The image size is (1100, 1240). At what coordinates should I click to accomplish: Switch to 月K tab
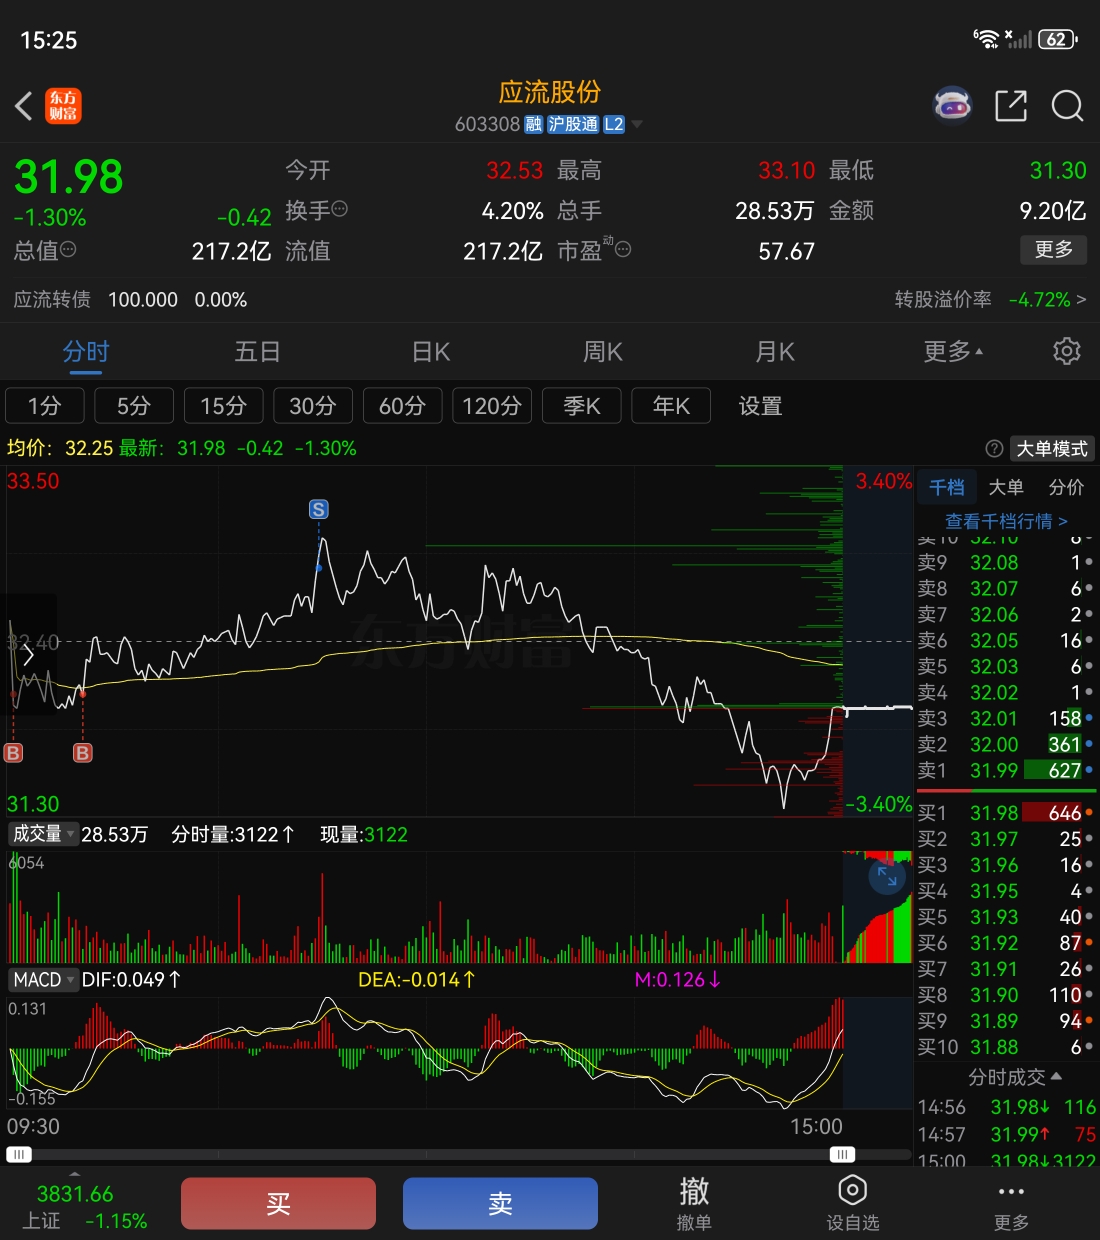click(x=775, y=352)
